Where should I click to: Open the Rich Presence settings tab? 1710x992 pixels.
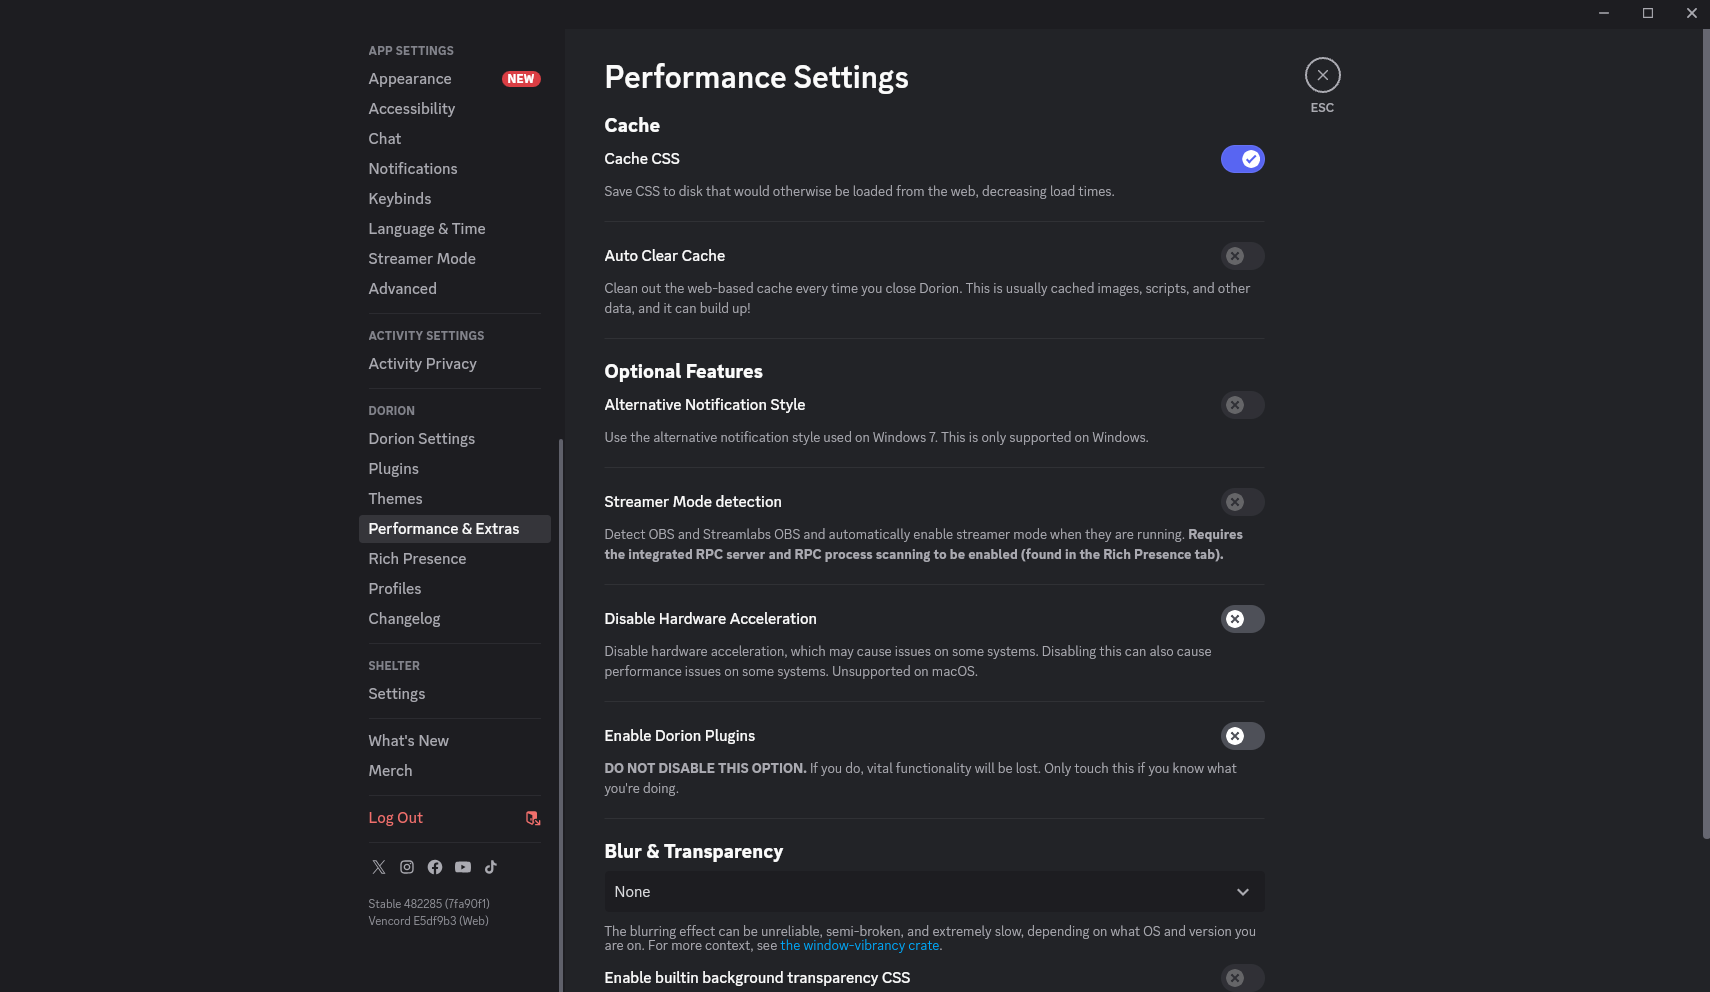417,559
